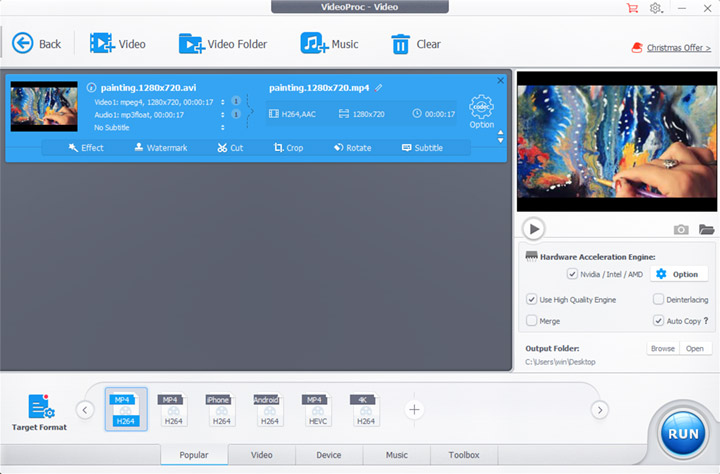Viewport: 720px width, 474px height.
Task: Toggle Use High Quality Engine
Action: tap(531, 299)
